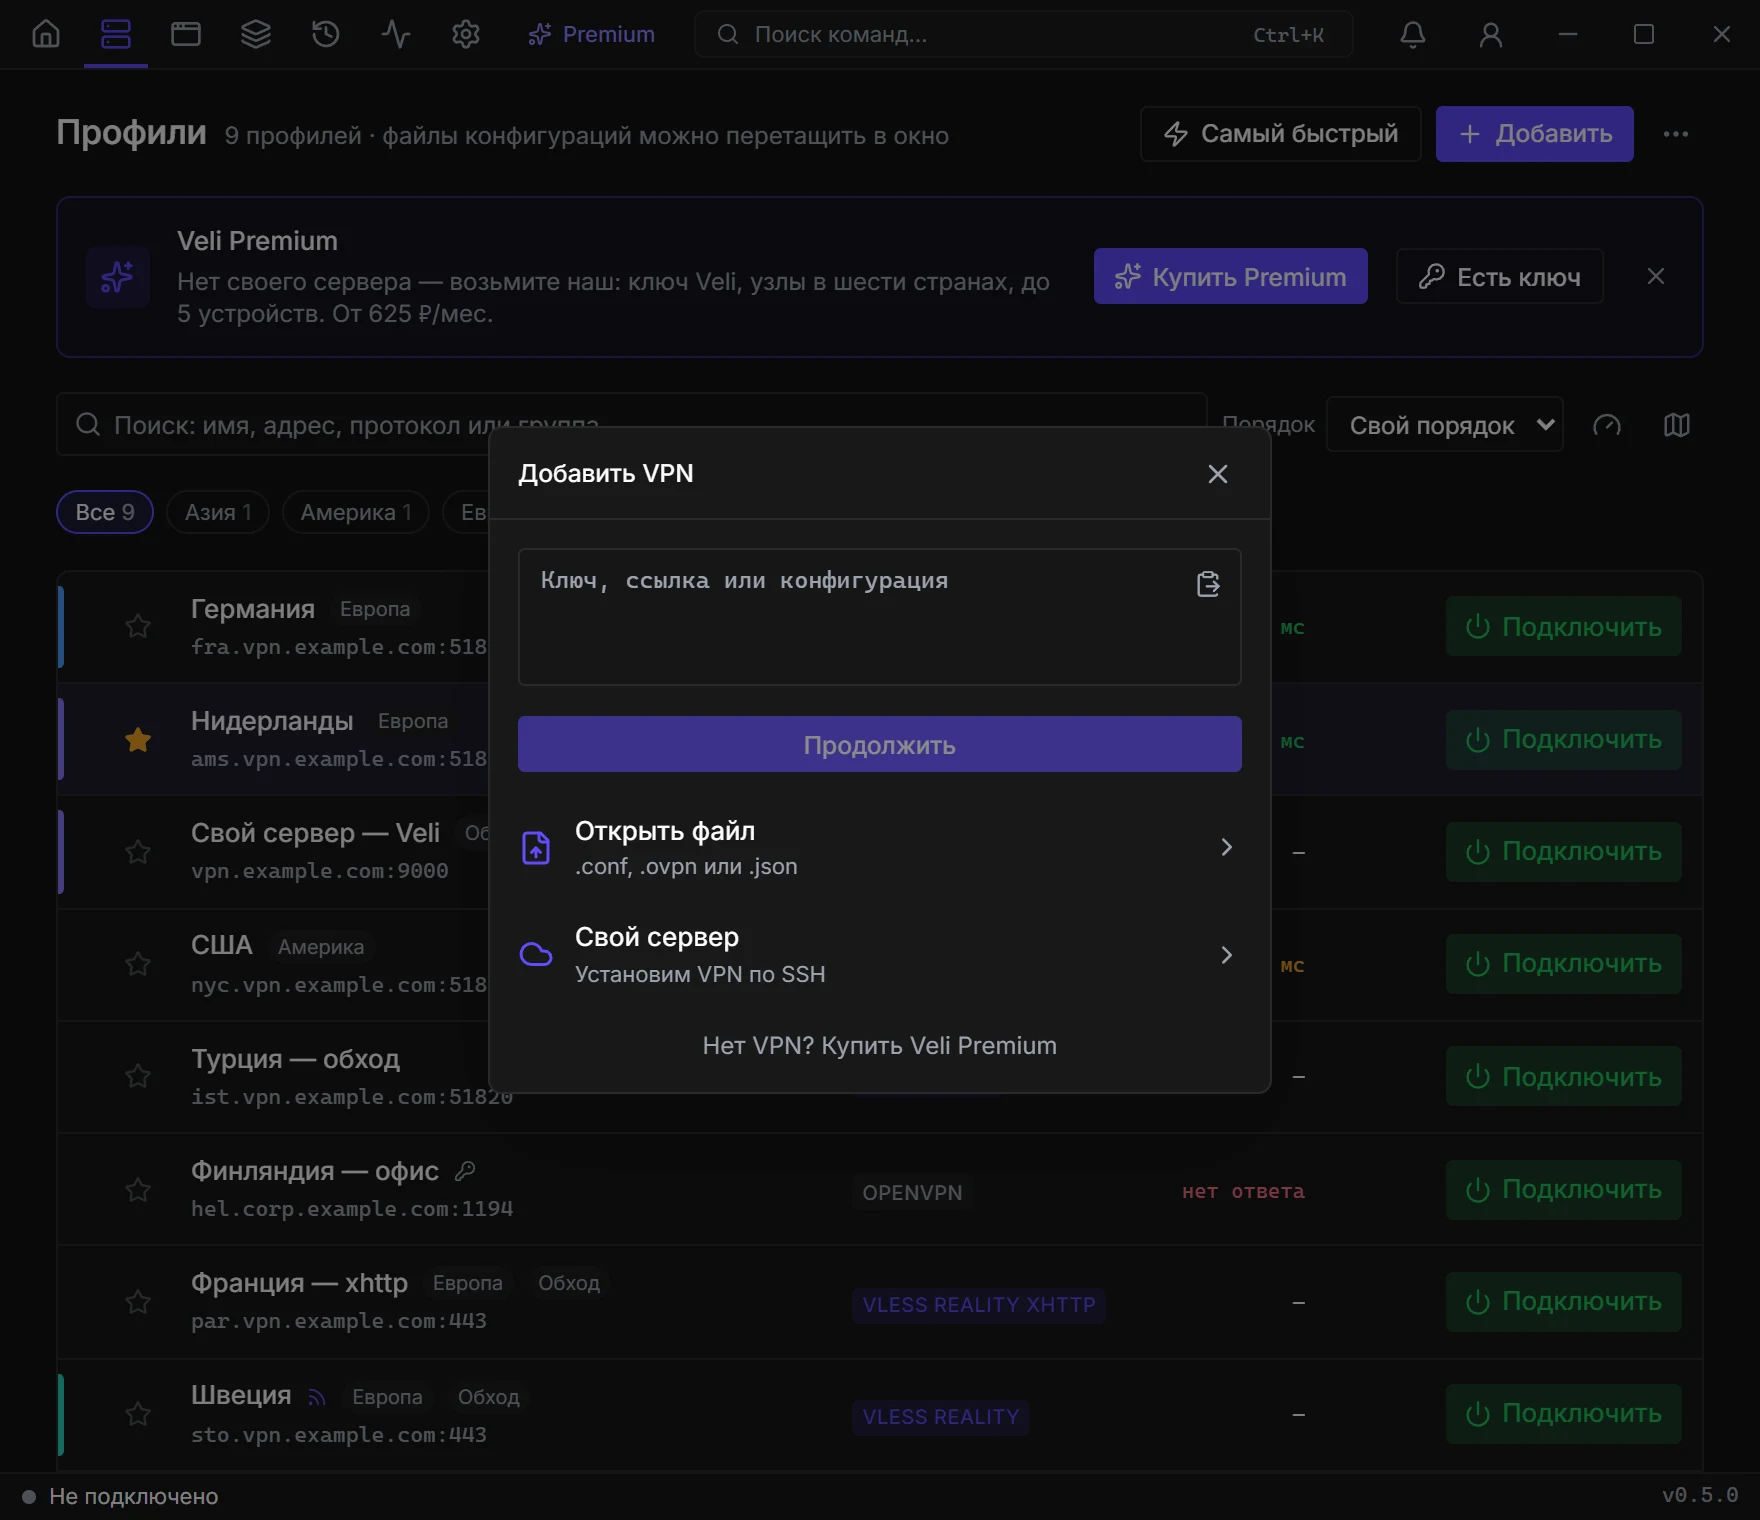Open the Home icon in top navigation

pos(46,34)
